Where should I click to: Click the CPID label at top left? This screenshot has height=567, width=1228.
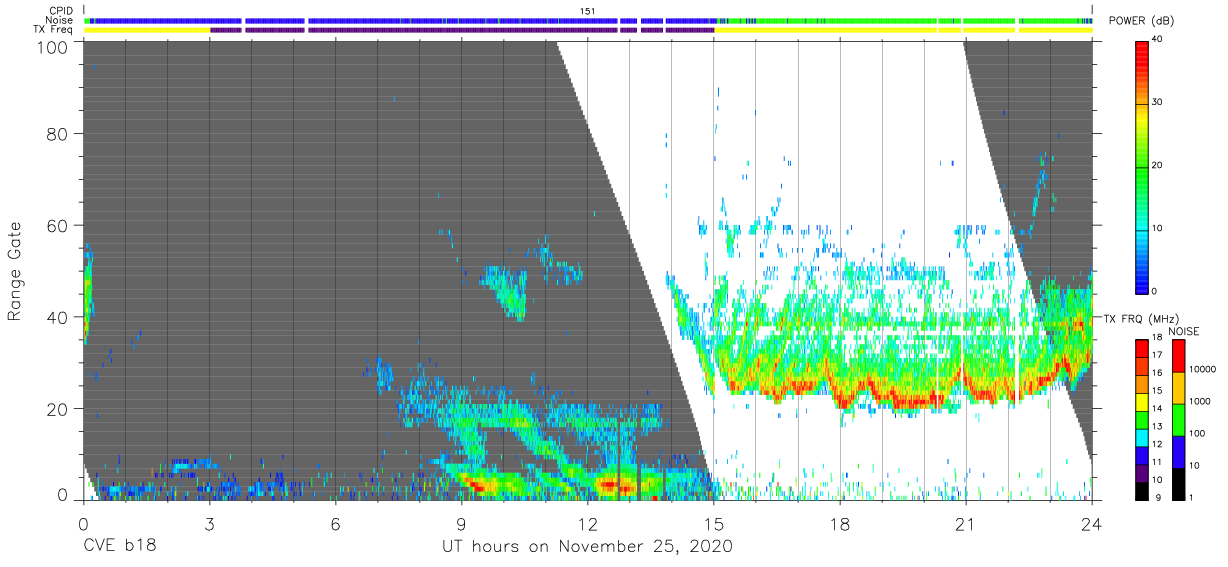[61, 11]
